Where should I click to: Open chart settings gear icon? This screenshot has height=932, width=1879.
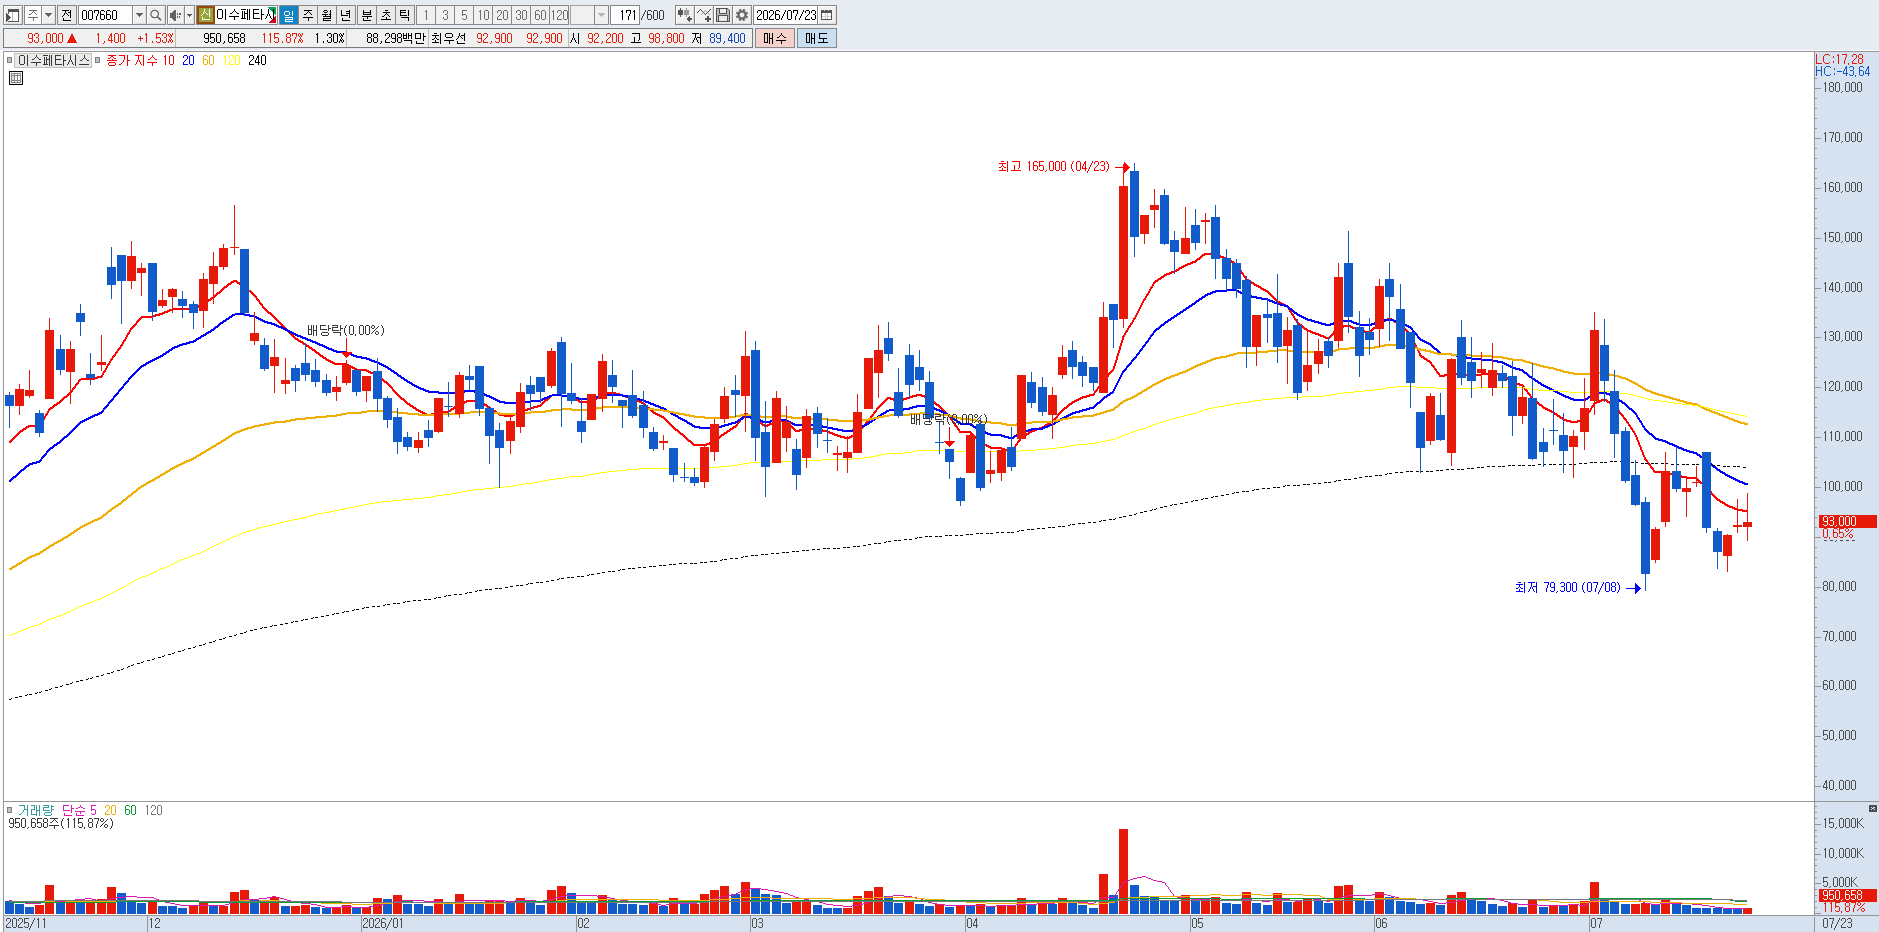[x=742, y=15]
